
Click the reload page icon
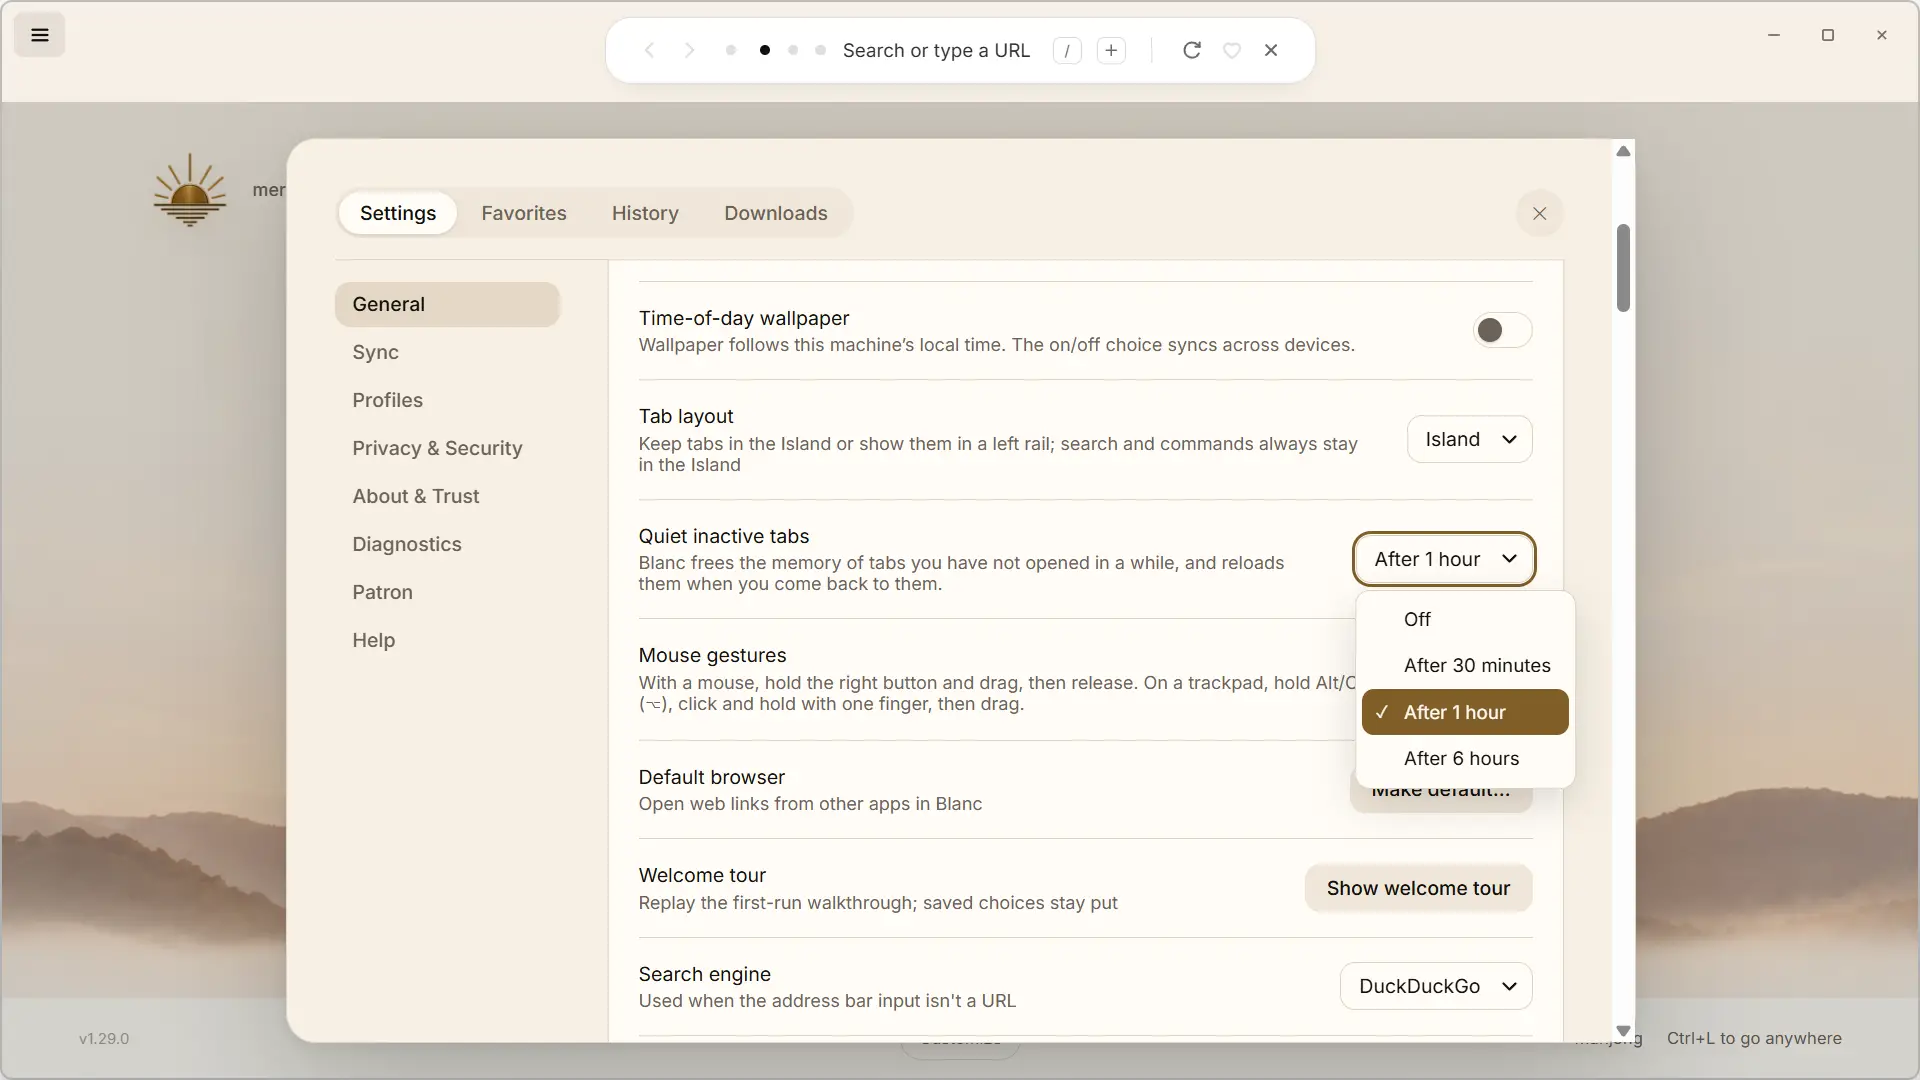(1191, 50)
